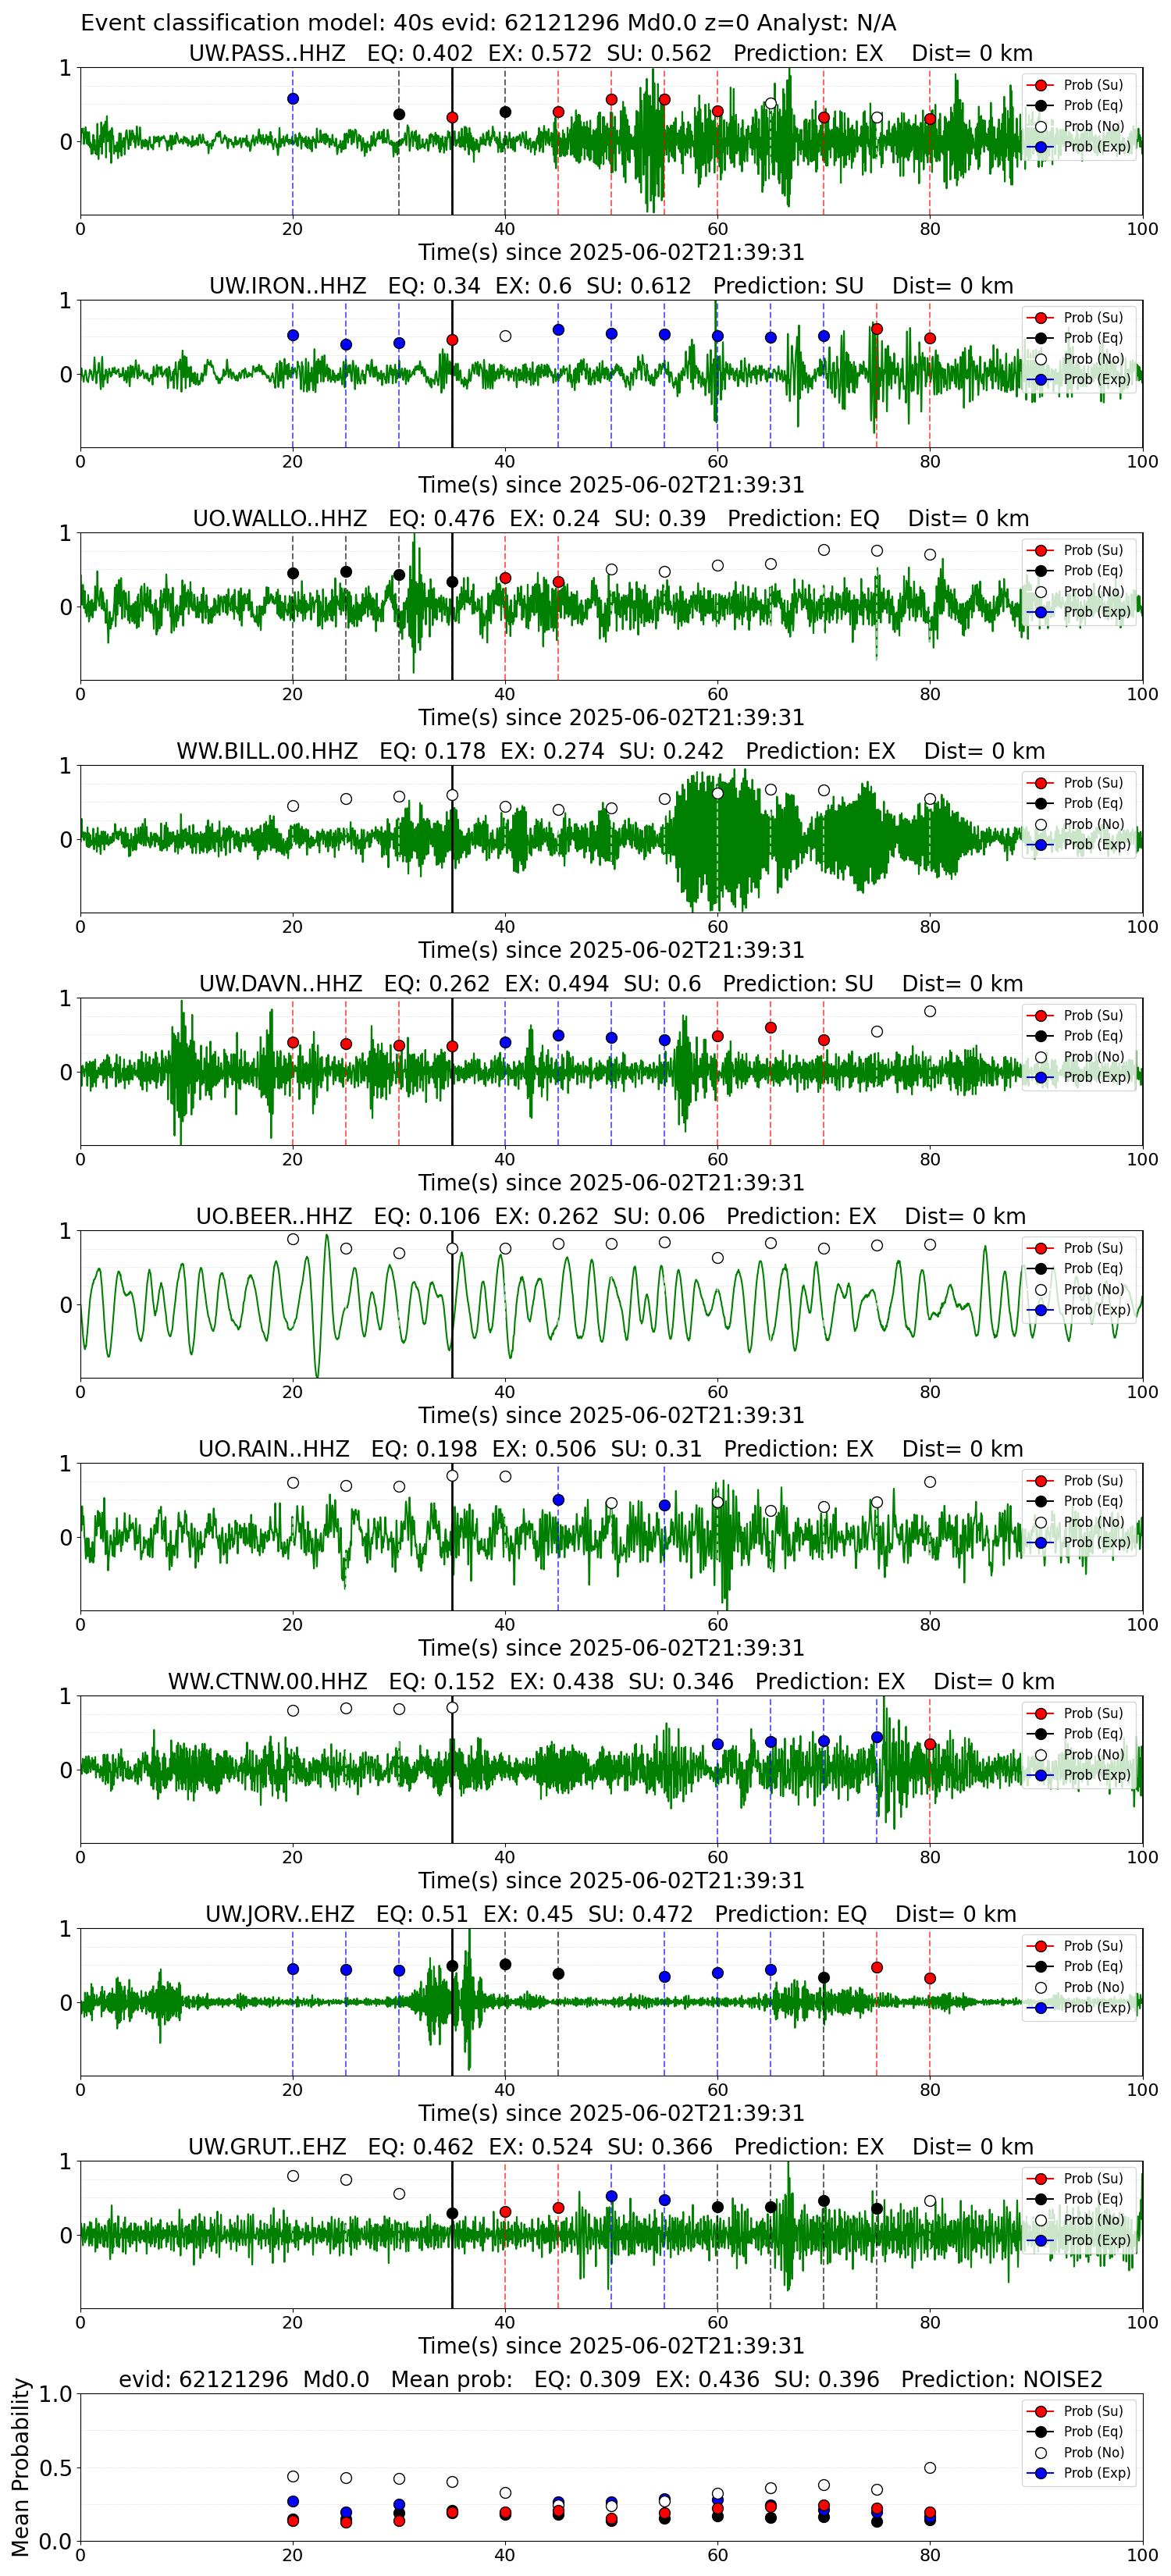Click the Mean prob summary title, Prediction NOISE2

coord(611,2379)
